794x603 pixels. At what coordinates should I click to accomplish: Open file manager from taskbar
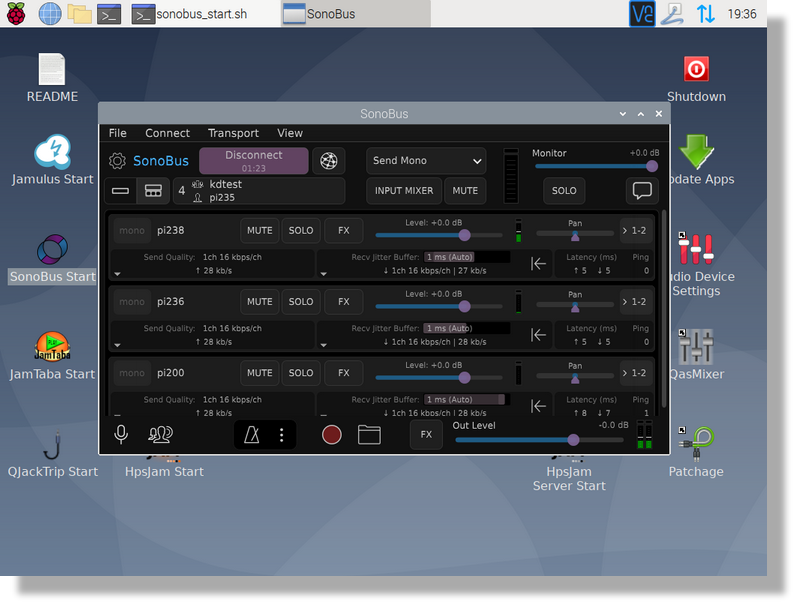pos(80,14)
